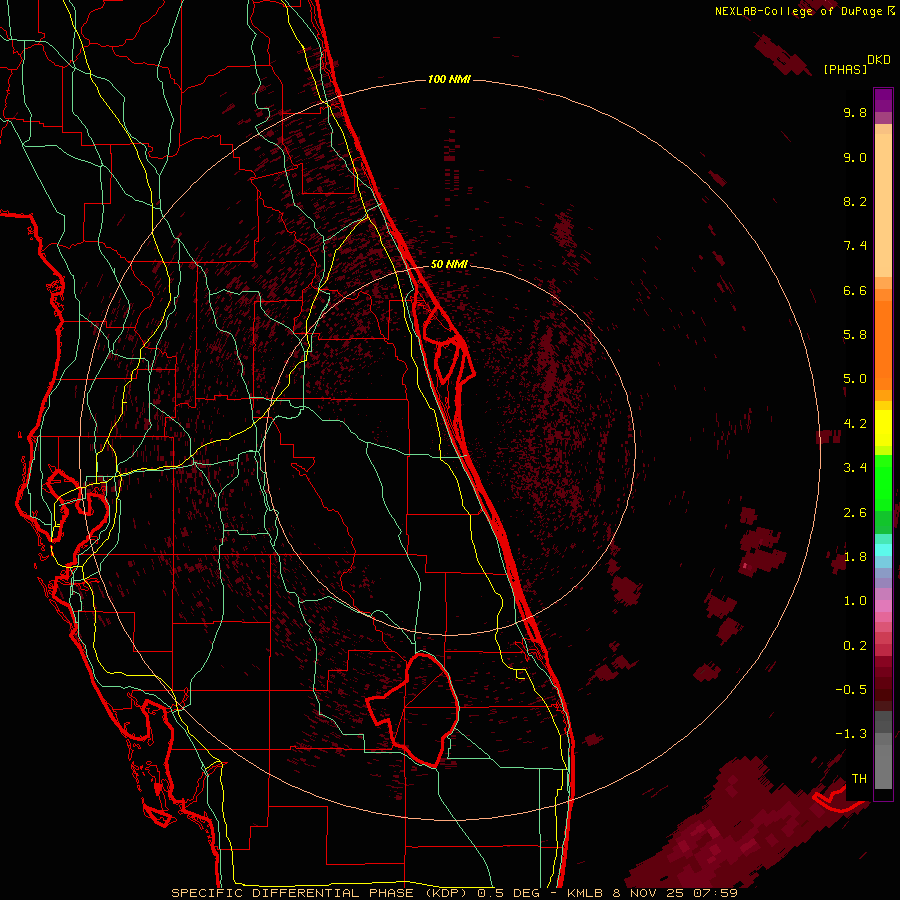Click the Cape Canaveral coastline outline
Viewport: 900px width, 900px height.
(x=445, y=343)
